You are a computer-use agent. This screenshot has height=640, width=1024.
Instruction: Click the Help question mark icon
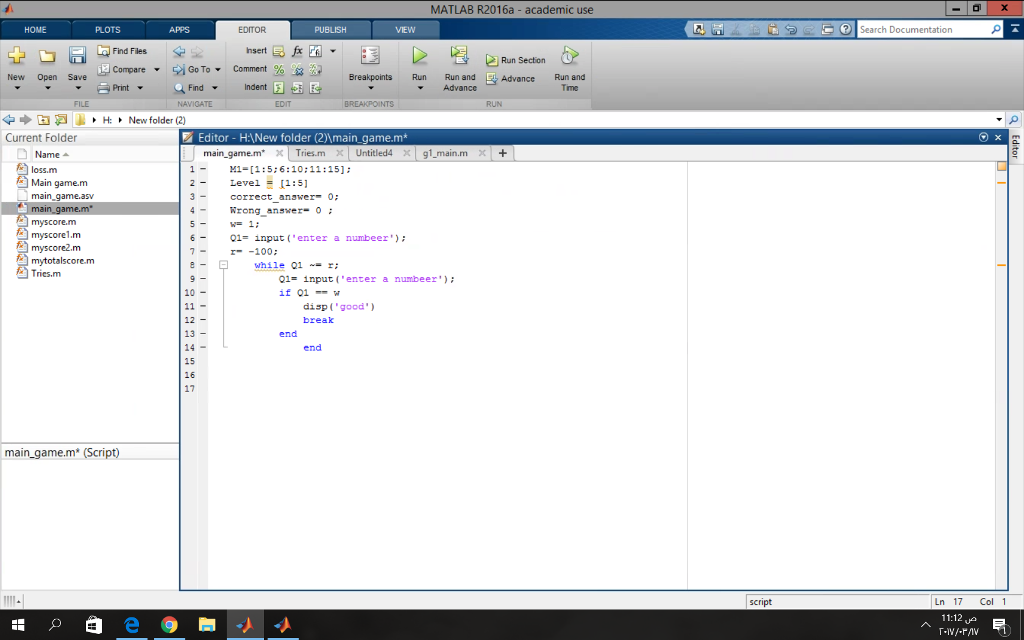tap(846, 29)
